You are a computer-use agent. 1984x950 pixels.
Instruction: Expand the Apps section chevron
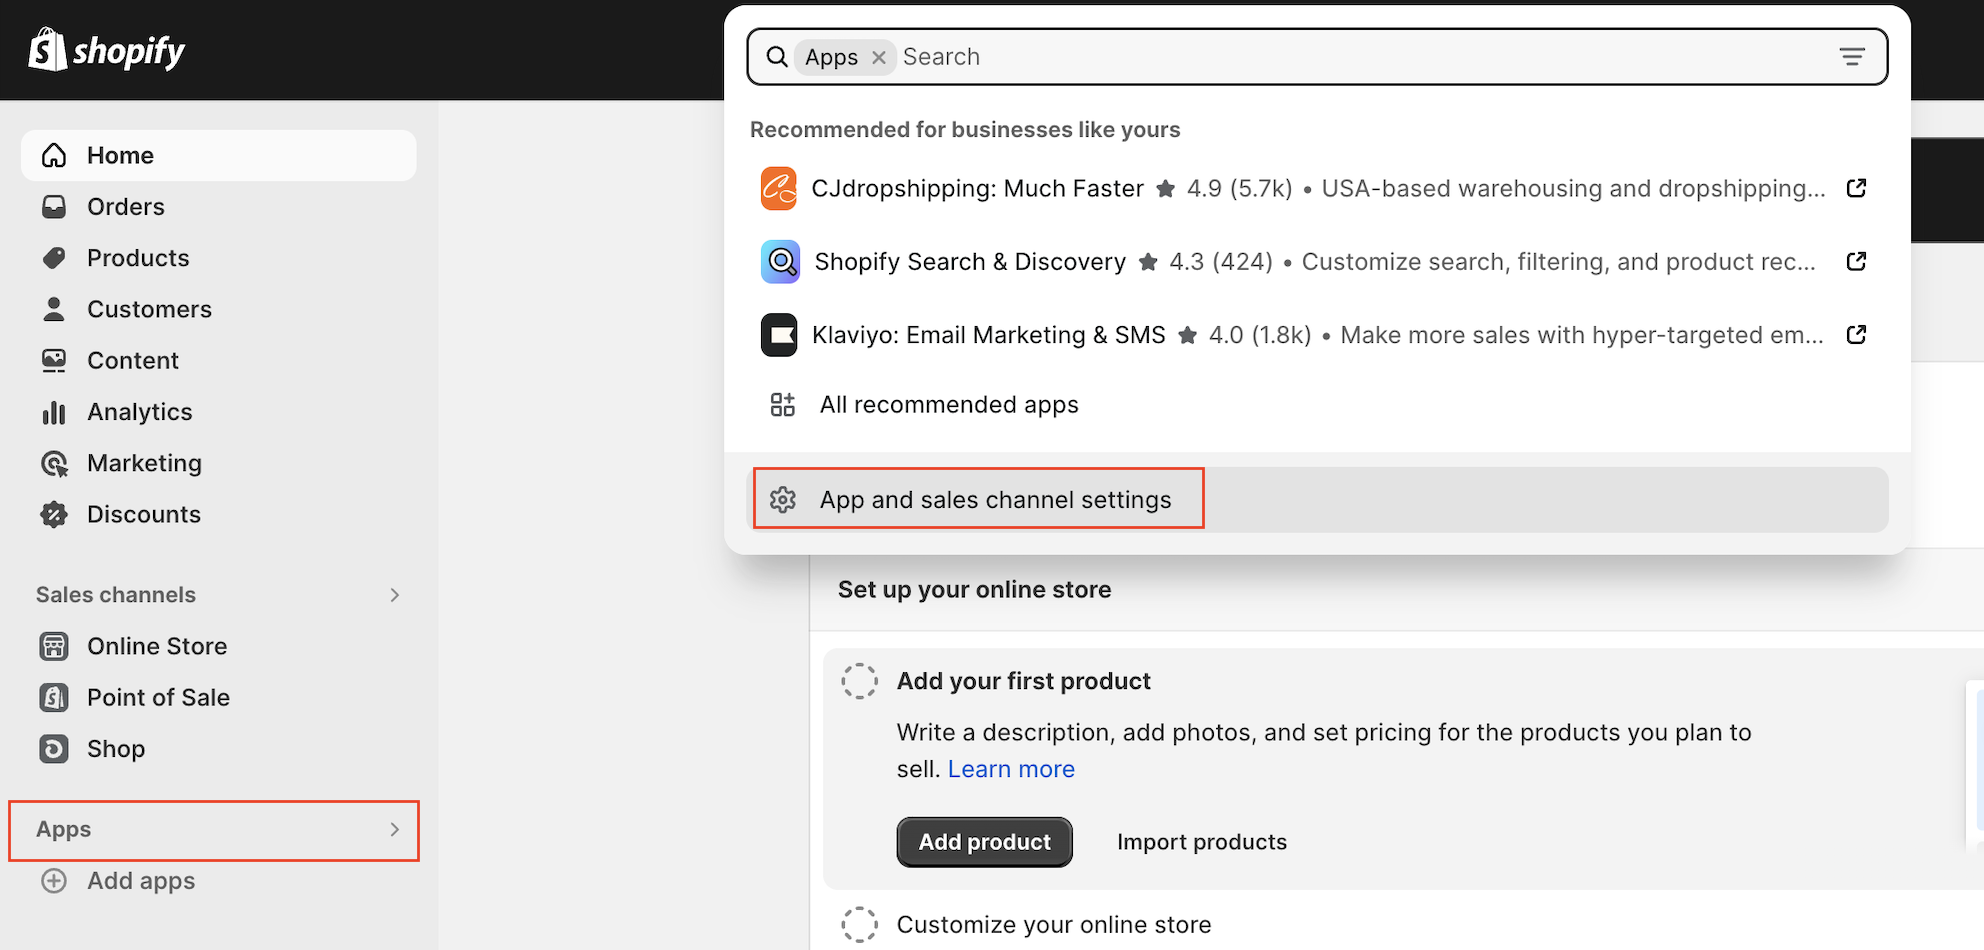(394, 830)
